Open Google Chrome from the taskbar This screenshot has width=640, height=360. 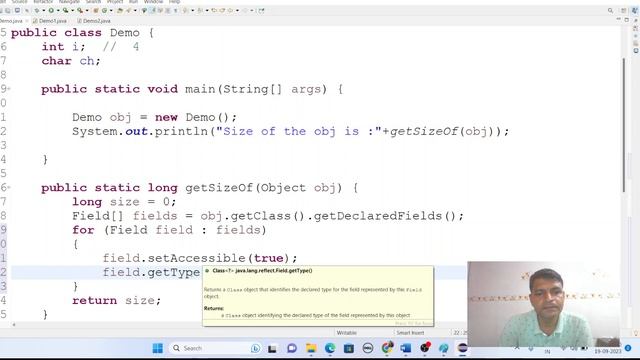tap(387, 348)
